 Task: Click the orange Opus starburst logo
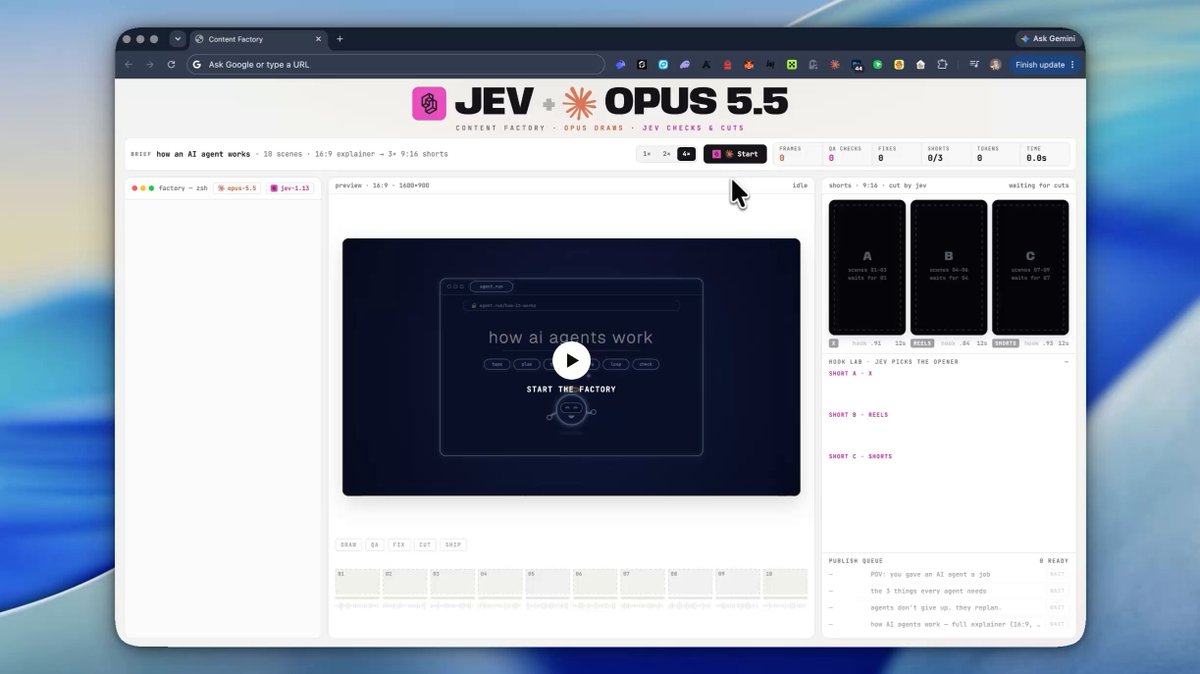coord(579,104)
